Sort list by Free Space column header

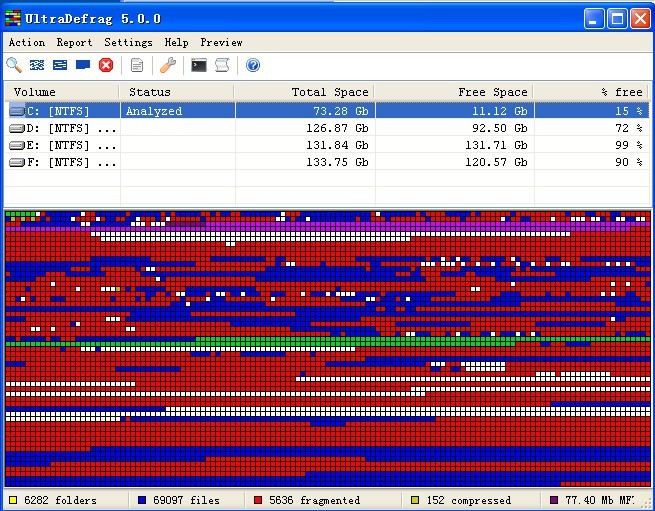pos(455,92)
